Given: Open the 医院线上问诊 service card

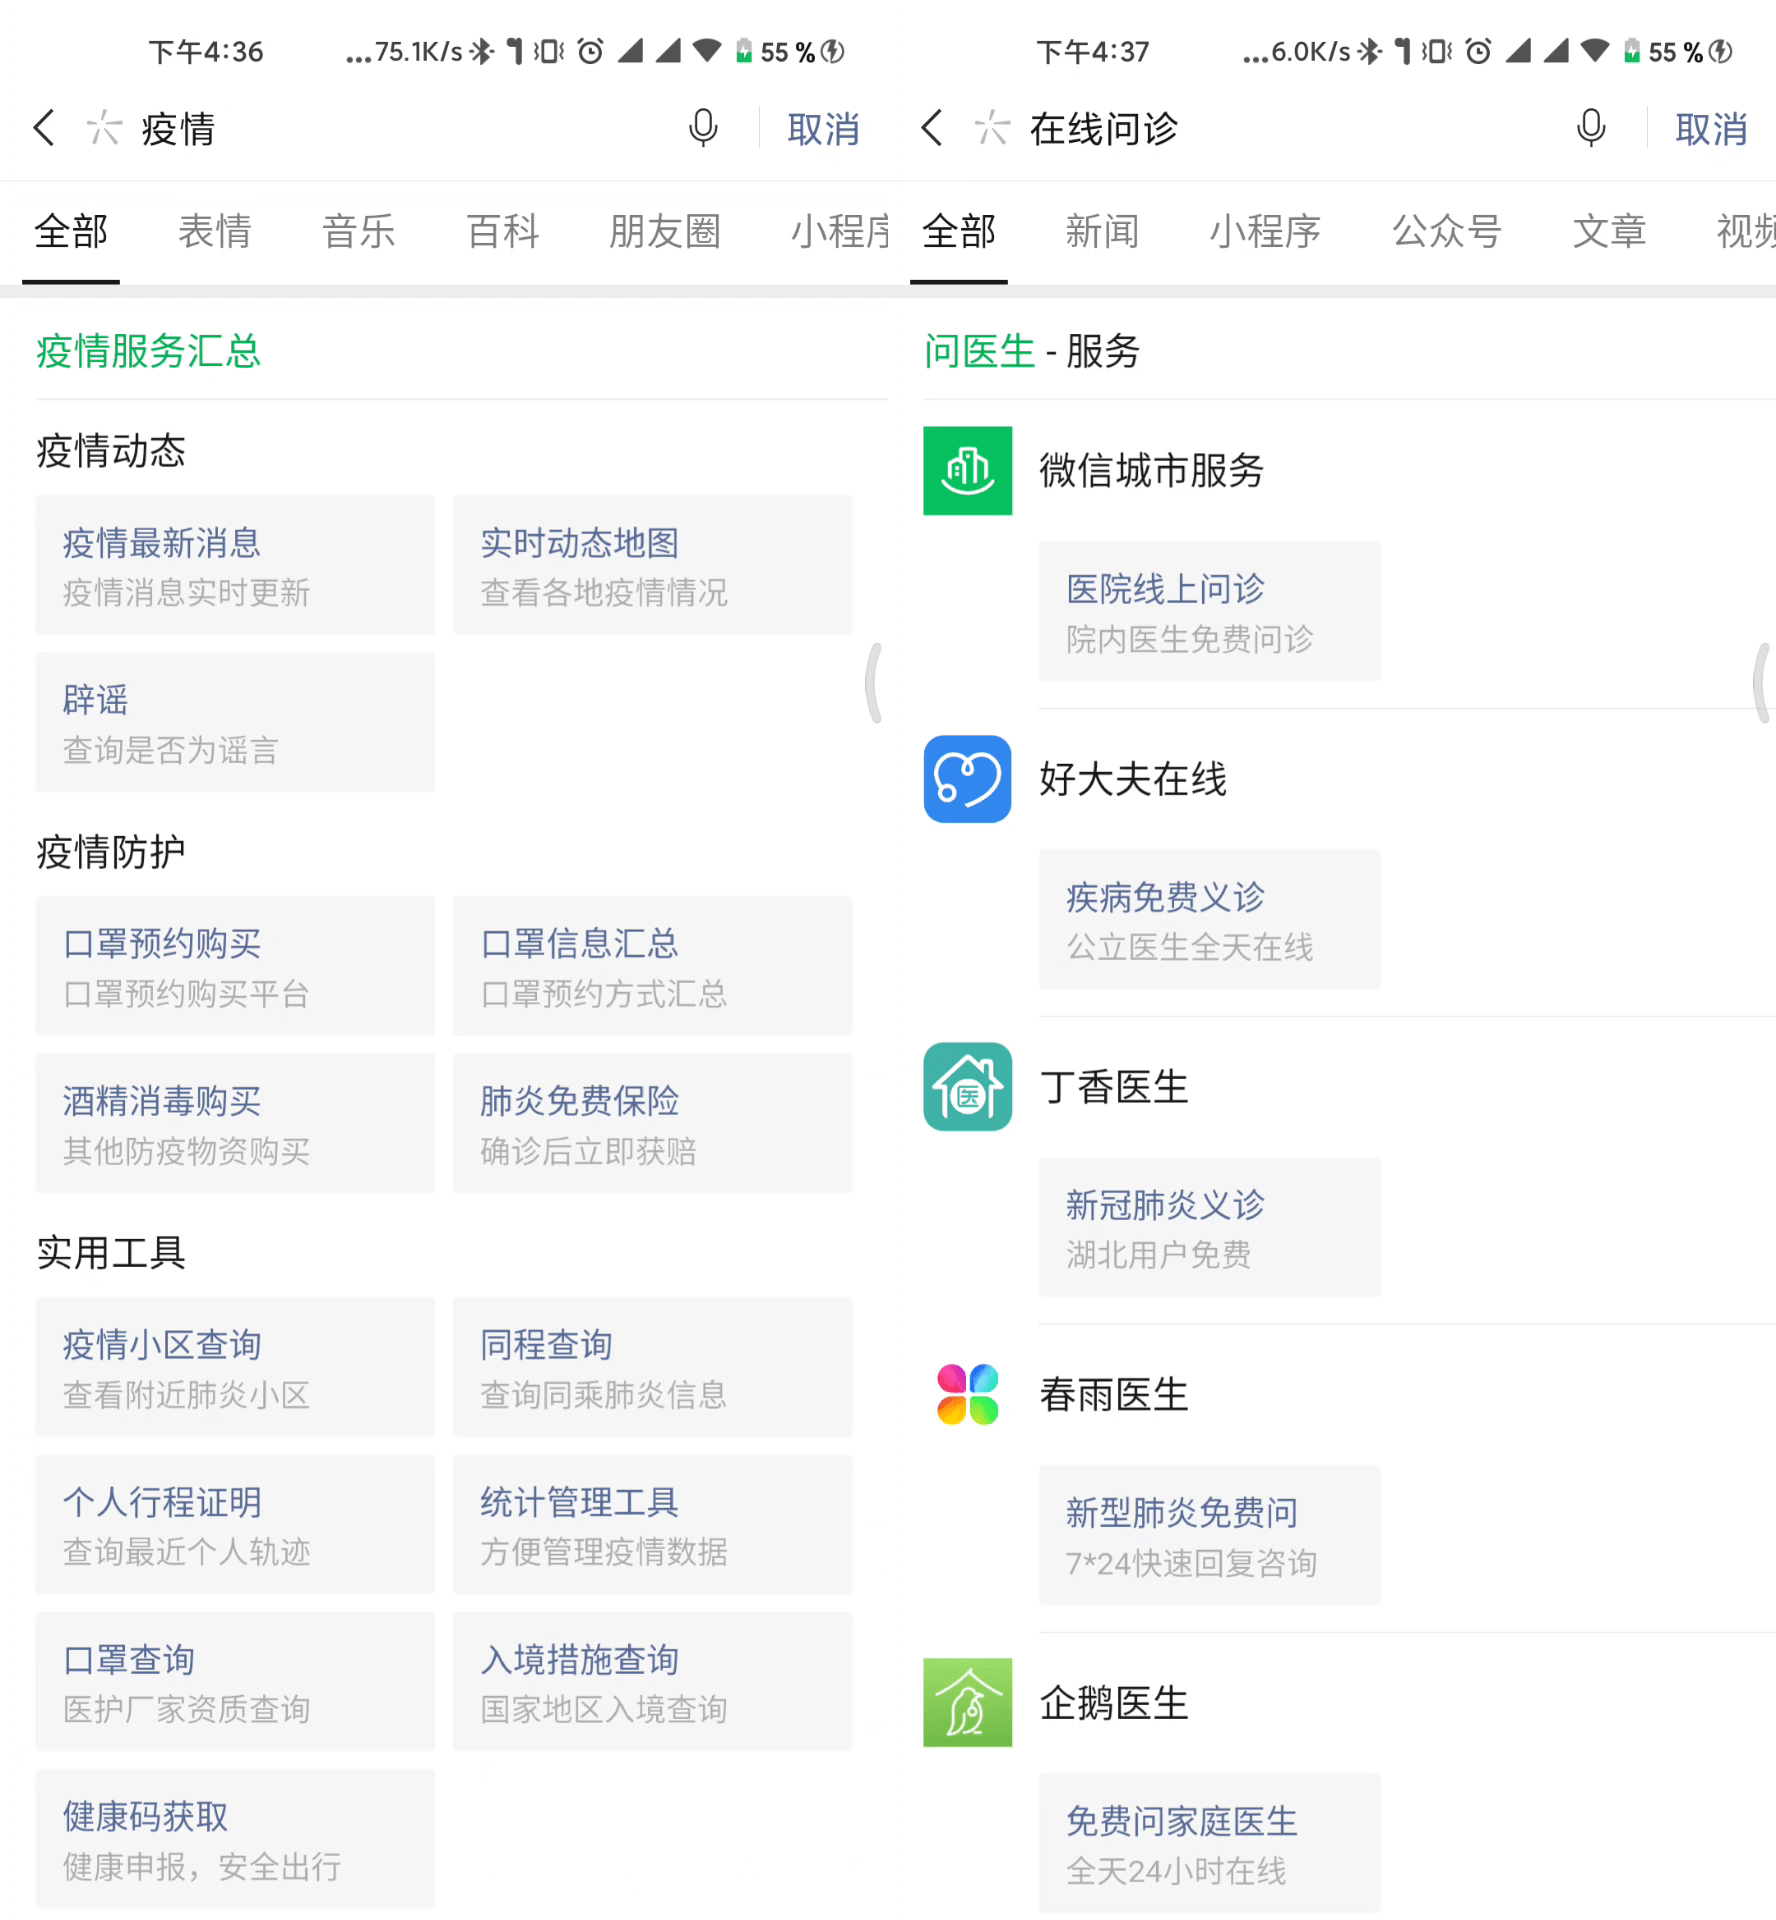Looking at the screenshot, I should [1210, 612].
